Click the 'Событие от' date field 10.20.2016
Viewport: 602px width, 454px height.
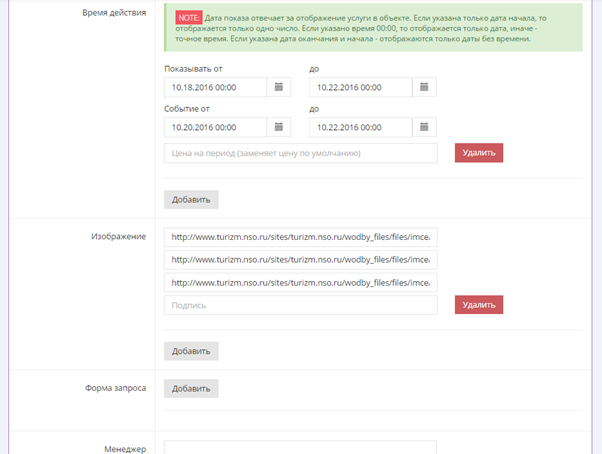pyautogui.click(x=214, y=127)
